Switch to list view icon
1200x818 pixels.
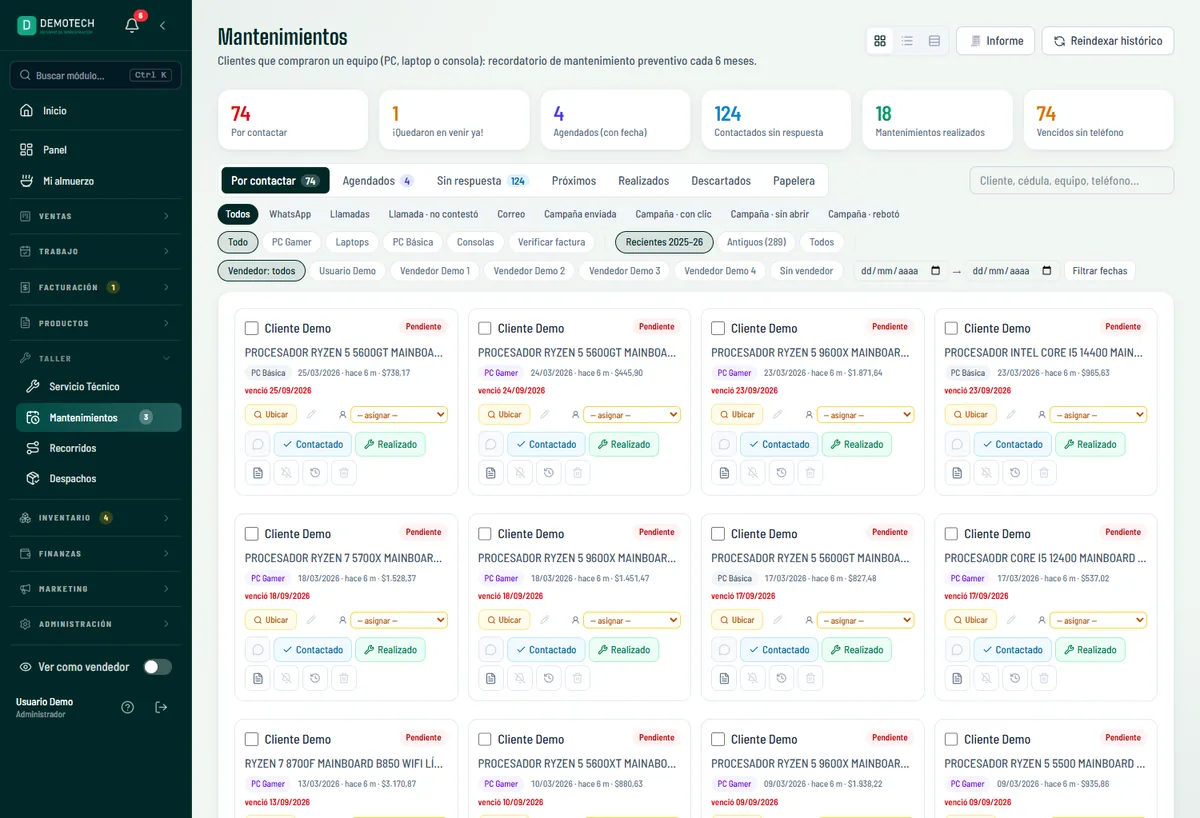pos(907,41)
